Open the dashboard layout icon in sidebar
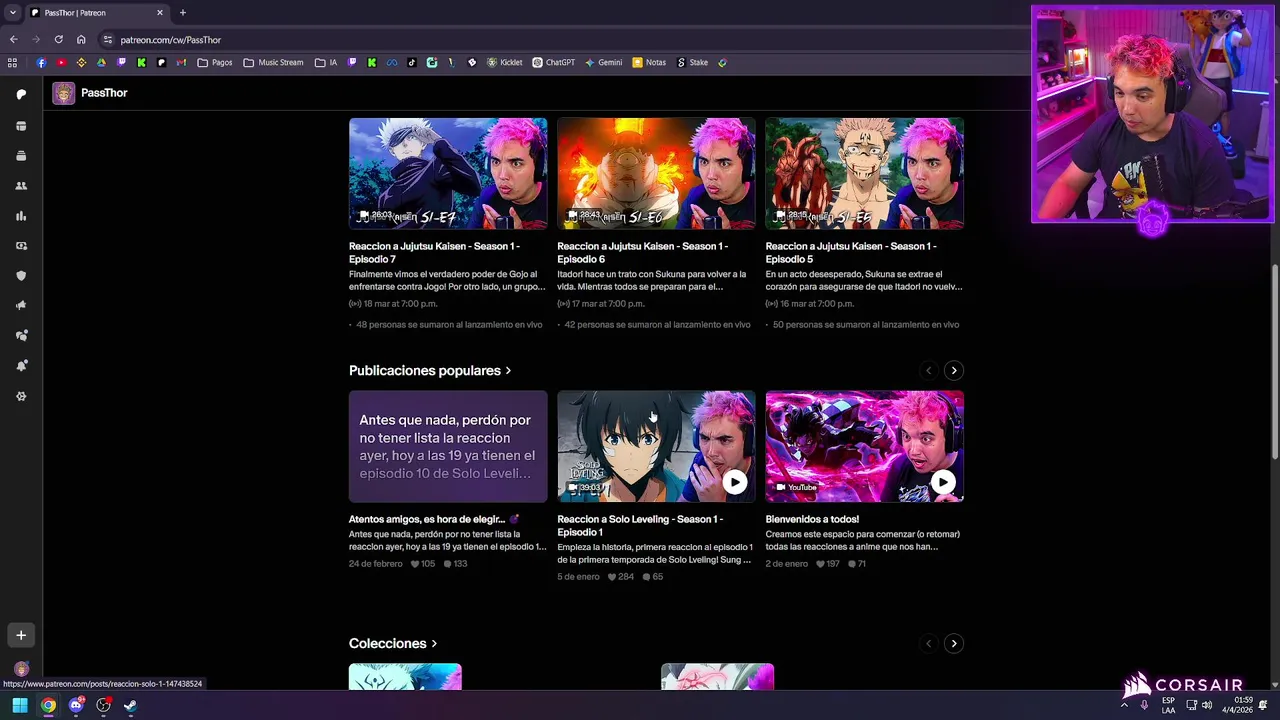Viewport: 1280px width, 720px height. click(x=21, y=126)
